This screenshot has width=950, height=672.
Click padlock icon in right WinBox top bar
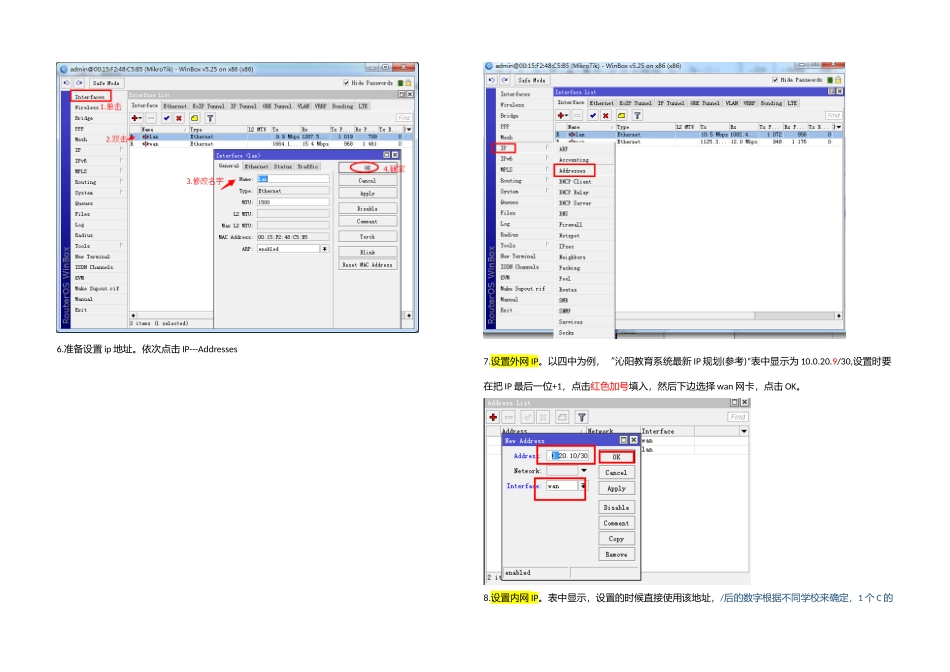[838, 80]
